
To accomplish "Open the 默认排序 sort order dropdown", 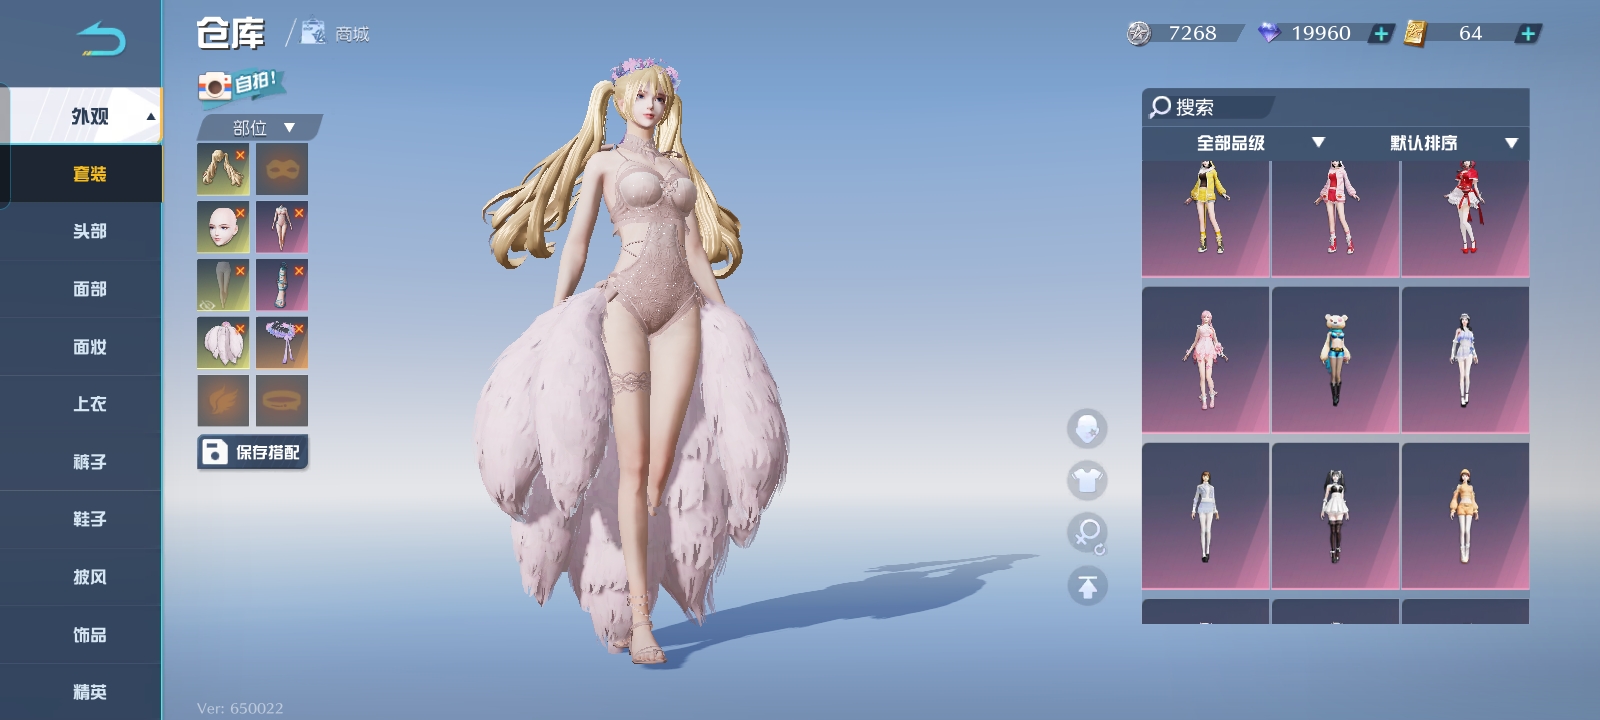I will [x=1454, y=143].
